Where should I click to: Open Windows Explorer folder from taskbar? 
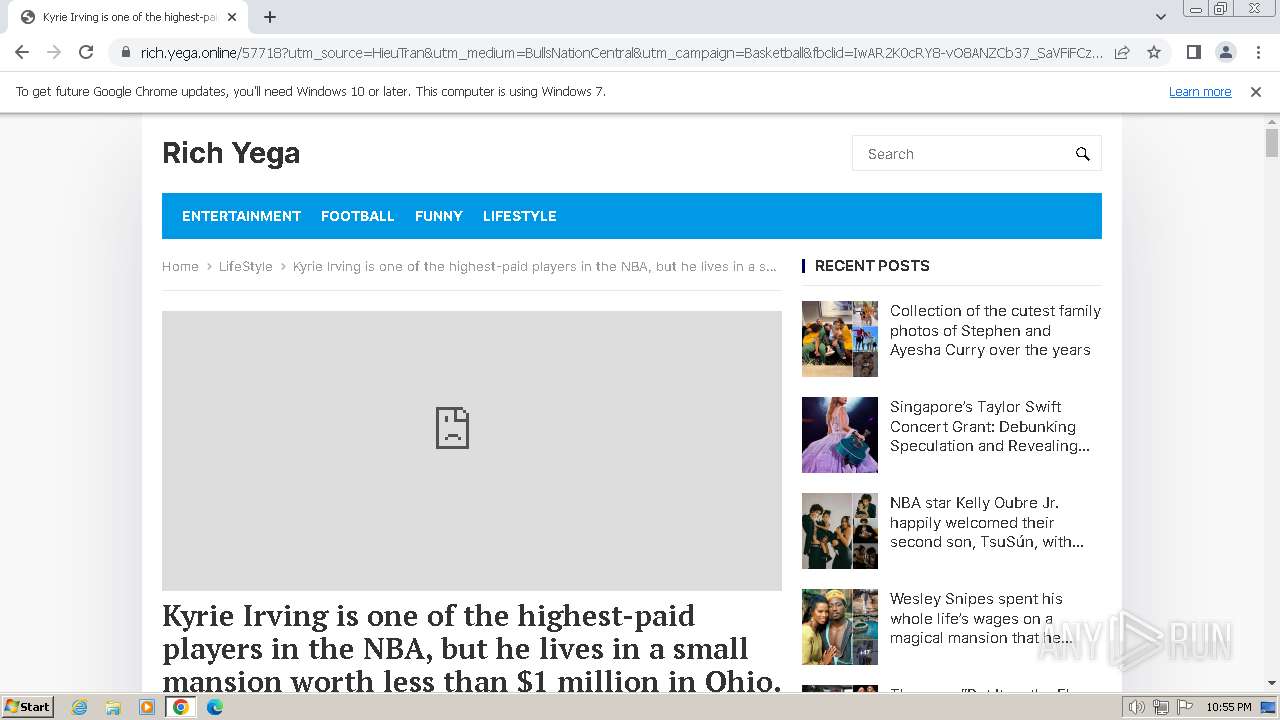click(x=113, y=707)
